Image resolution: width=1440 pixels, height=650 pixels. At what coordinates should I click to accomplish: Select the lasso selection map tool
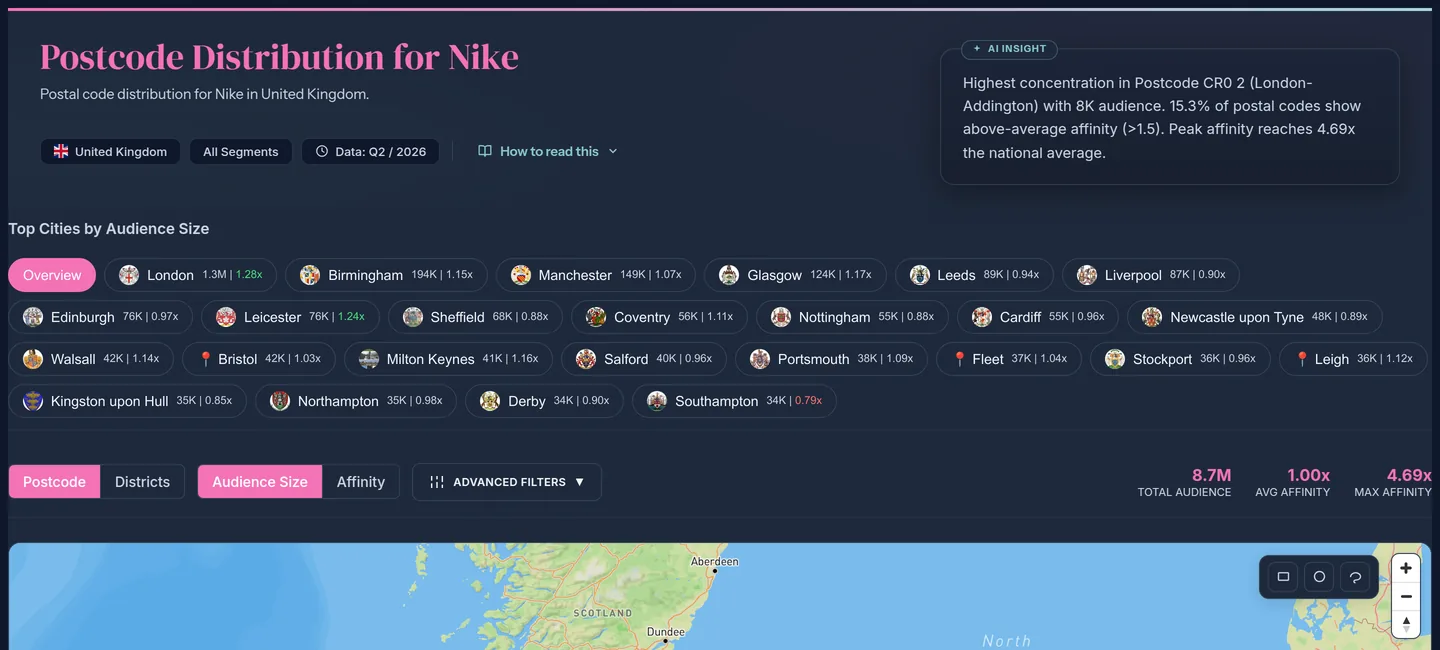1355,577
